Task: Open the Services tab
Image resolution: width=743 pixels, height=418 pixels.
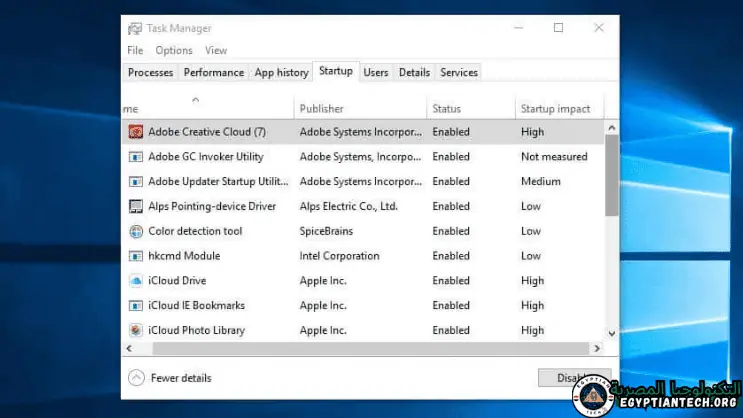Action: (459, 72)
